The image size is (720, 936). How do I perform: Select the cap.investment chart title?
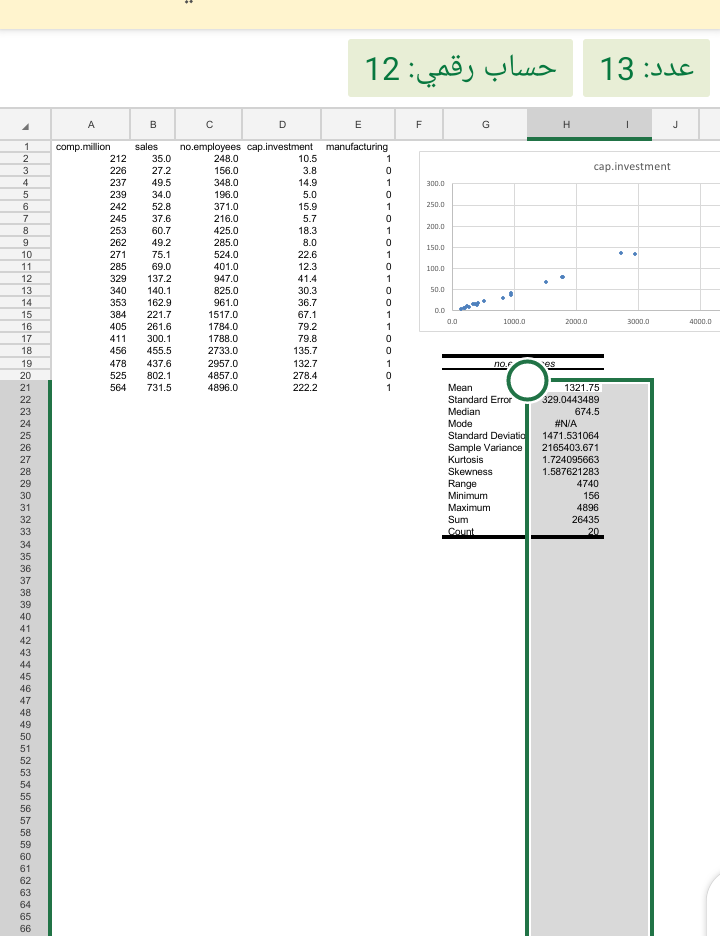(x=632, y=167)
